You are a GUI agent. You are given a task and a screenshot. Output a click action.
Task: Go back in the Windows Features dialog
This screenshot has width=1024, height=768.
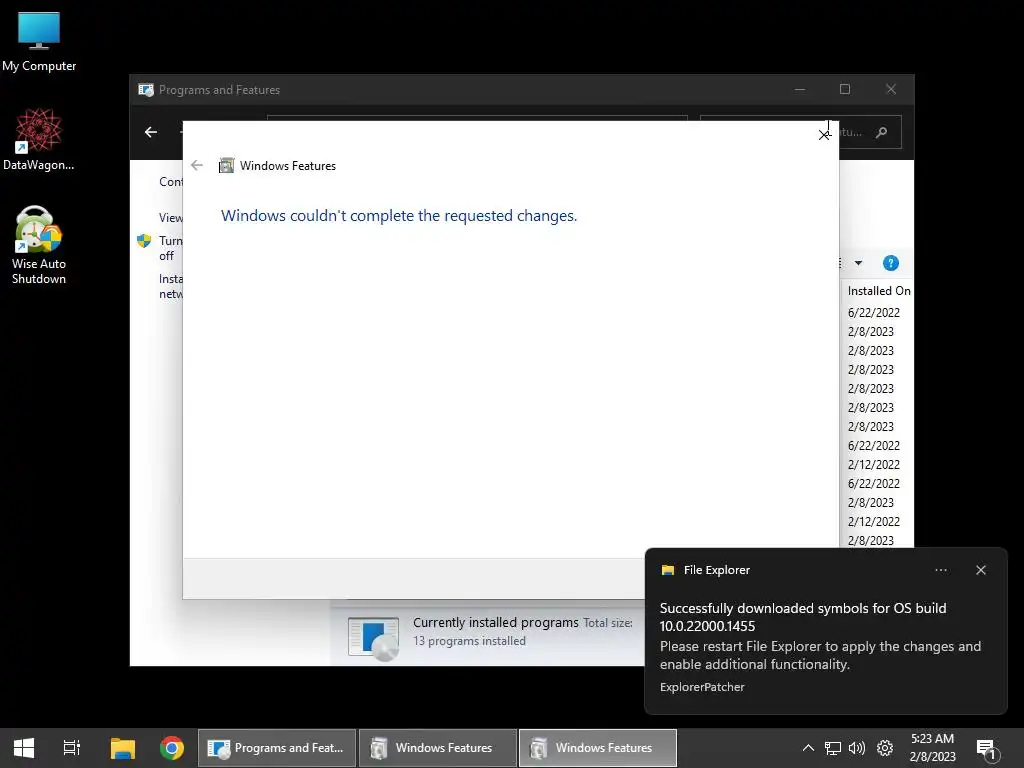tap(197, 165)
